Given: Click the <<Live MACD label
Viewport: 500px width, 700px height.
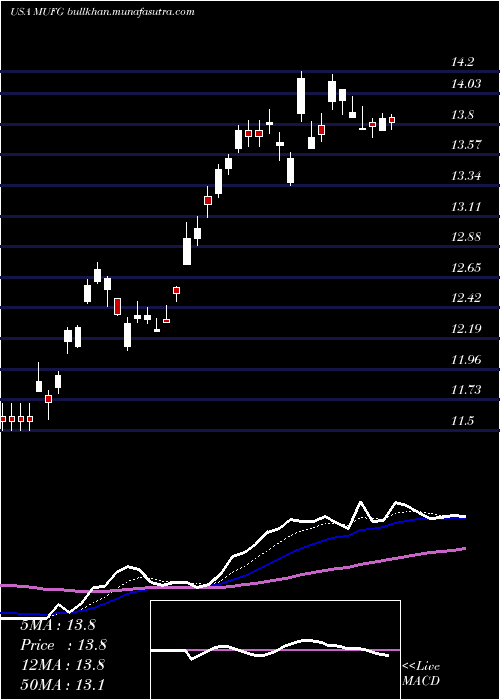Looking at the screenshot, I should (421, 674).
